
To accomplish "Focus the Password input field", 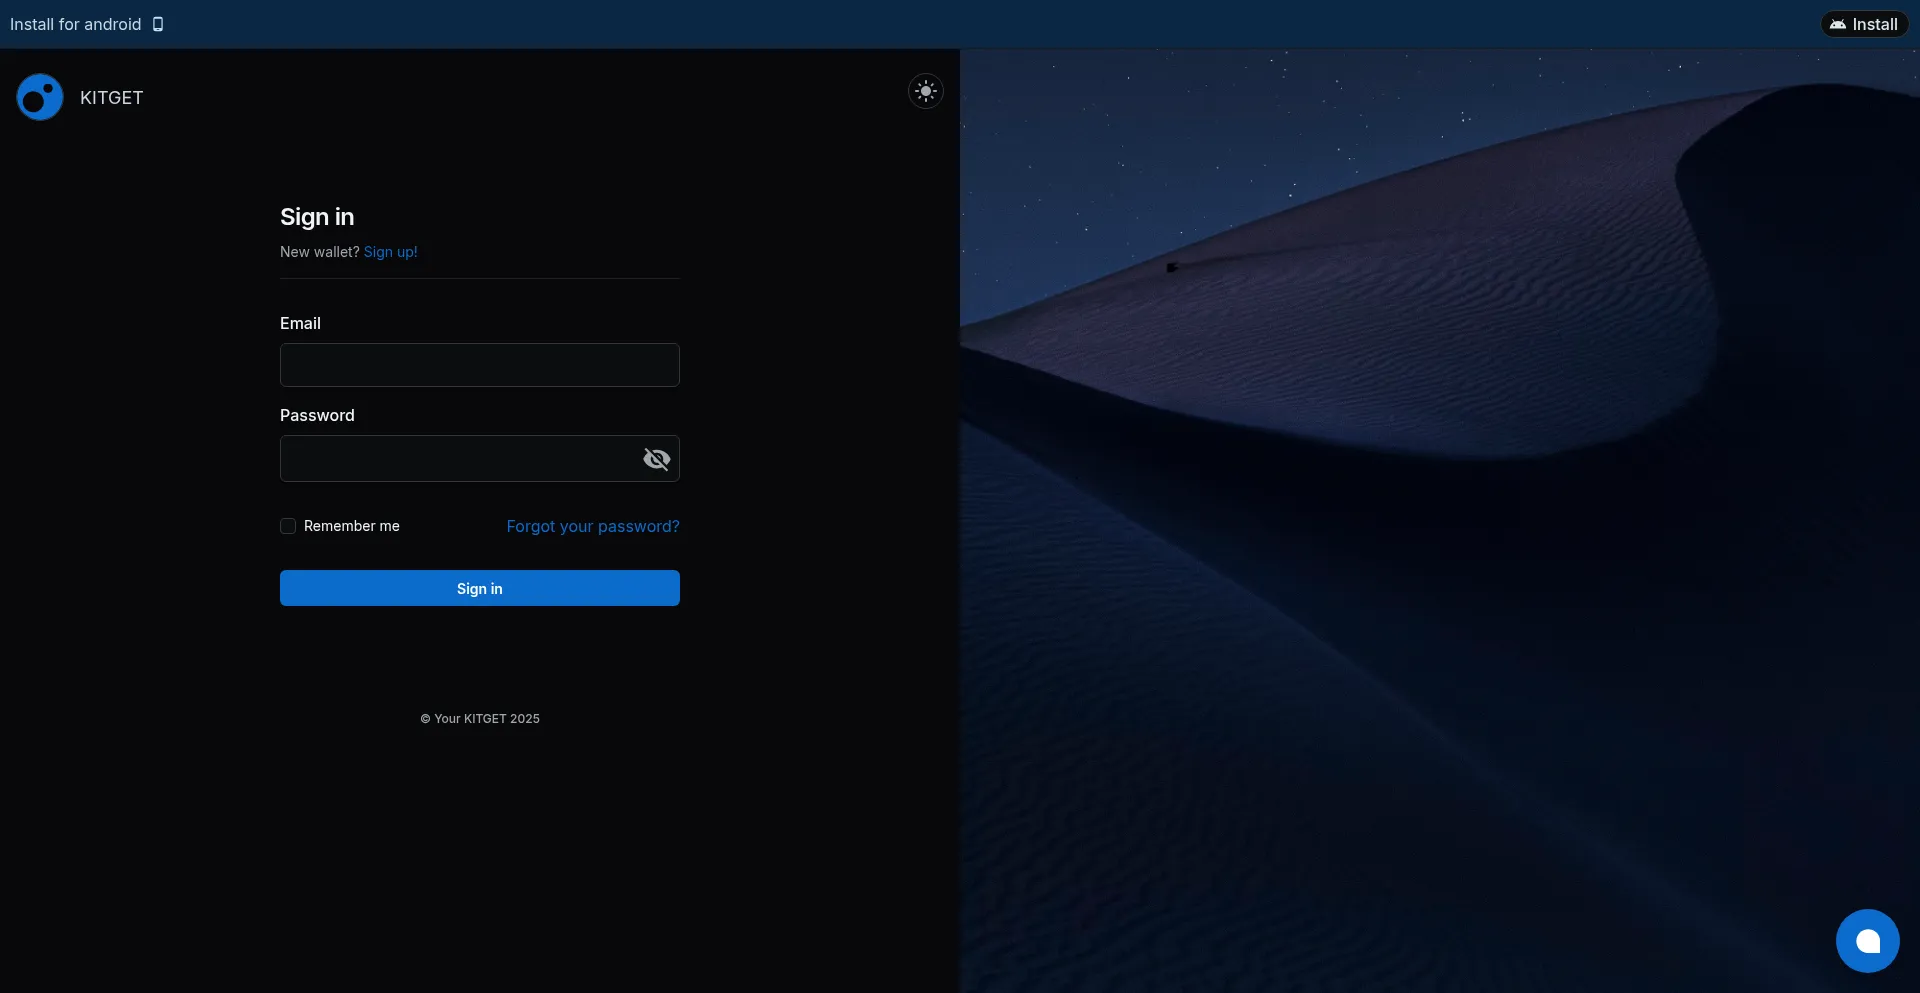I will (460, 459).
